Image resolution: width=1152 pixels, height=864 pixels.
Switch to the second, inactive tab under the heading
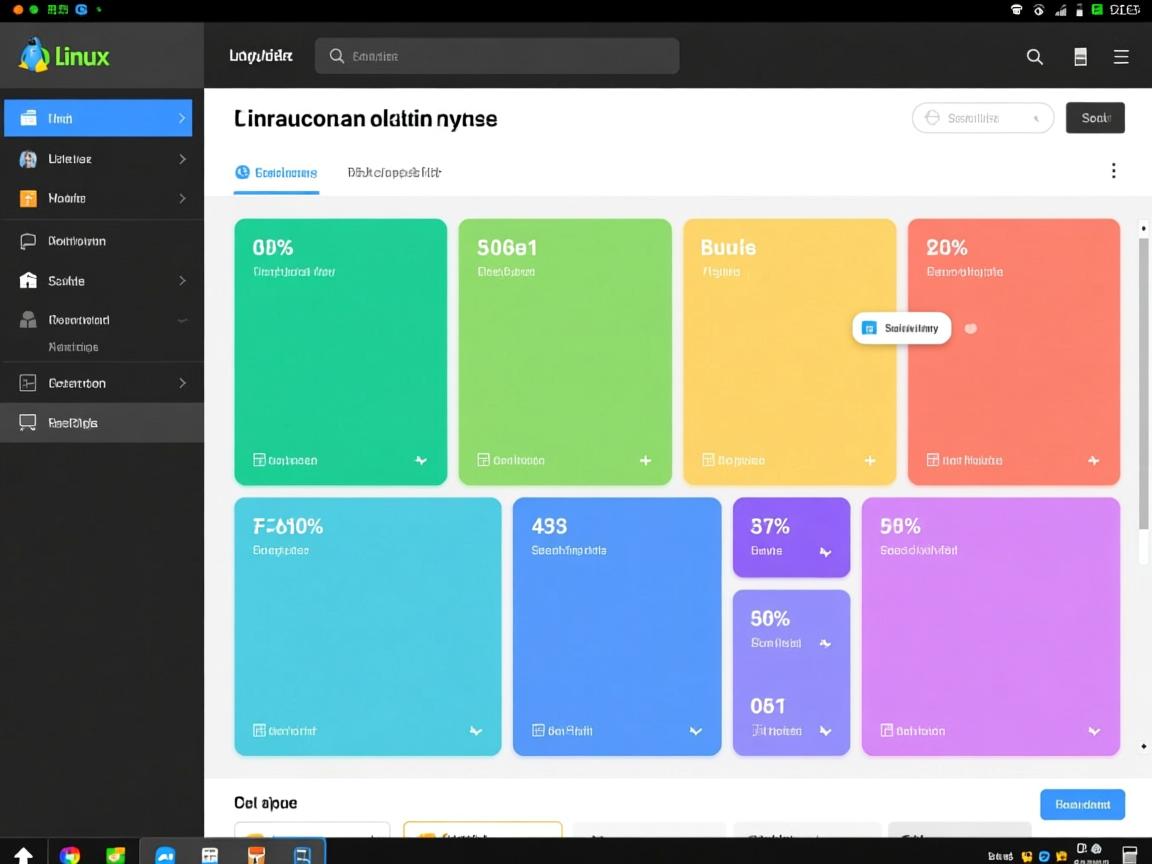pos(394,172)
